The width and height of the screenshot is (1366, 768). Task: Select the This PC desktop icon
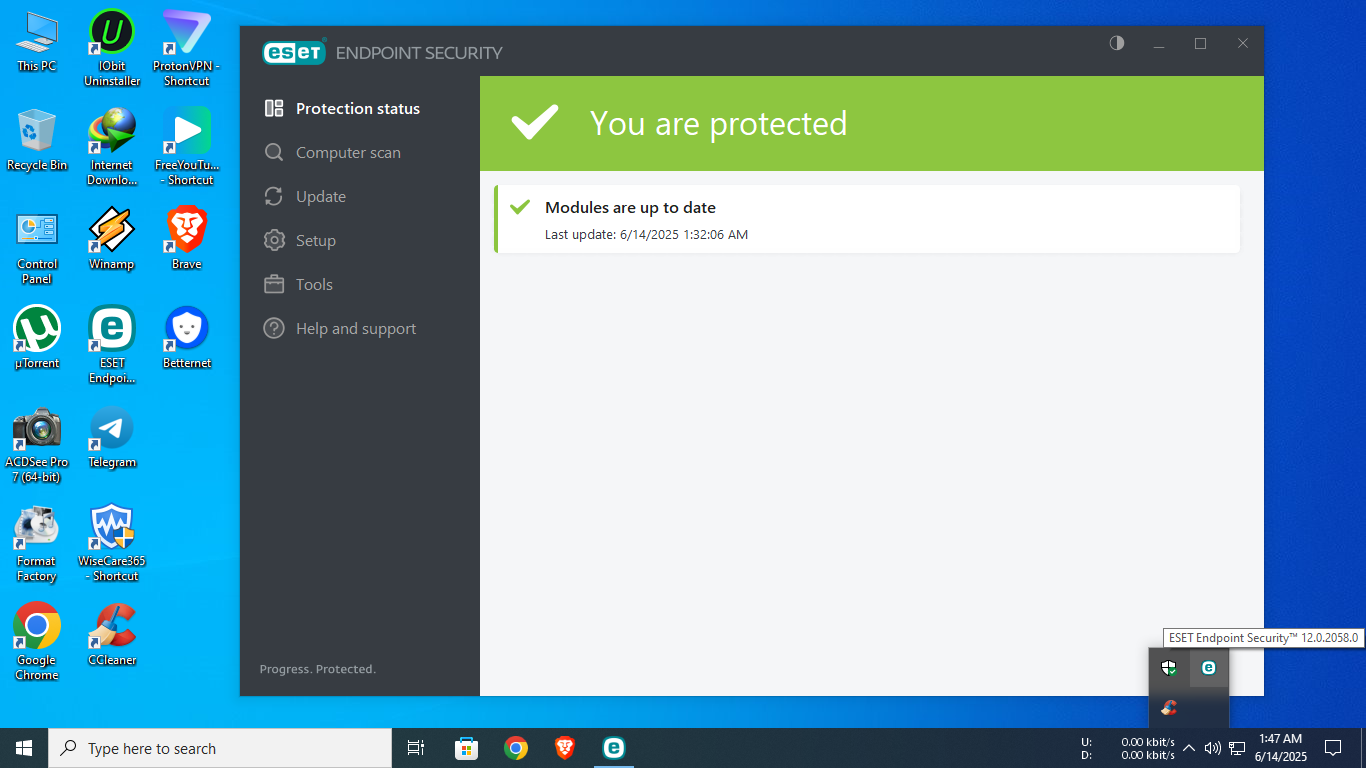pyautogui.click(x=37, y=42)
